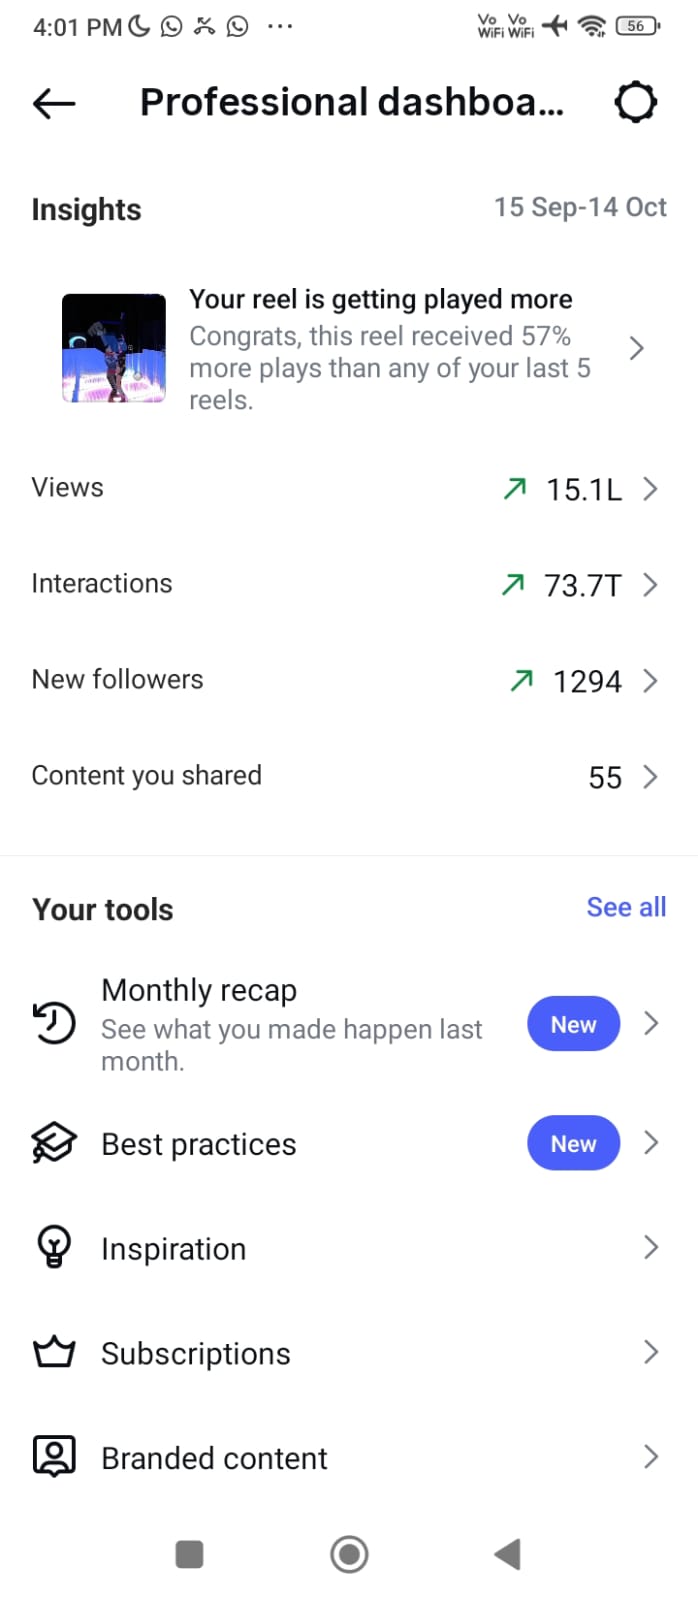Open the 'Your reel is getting played more' notice
This screenshot has height=1600, width=698.
coord(389,348)
